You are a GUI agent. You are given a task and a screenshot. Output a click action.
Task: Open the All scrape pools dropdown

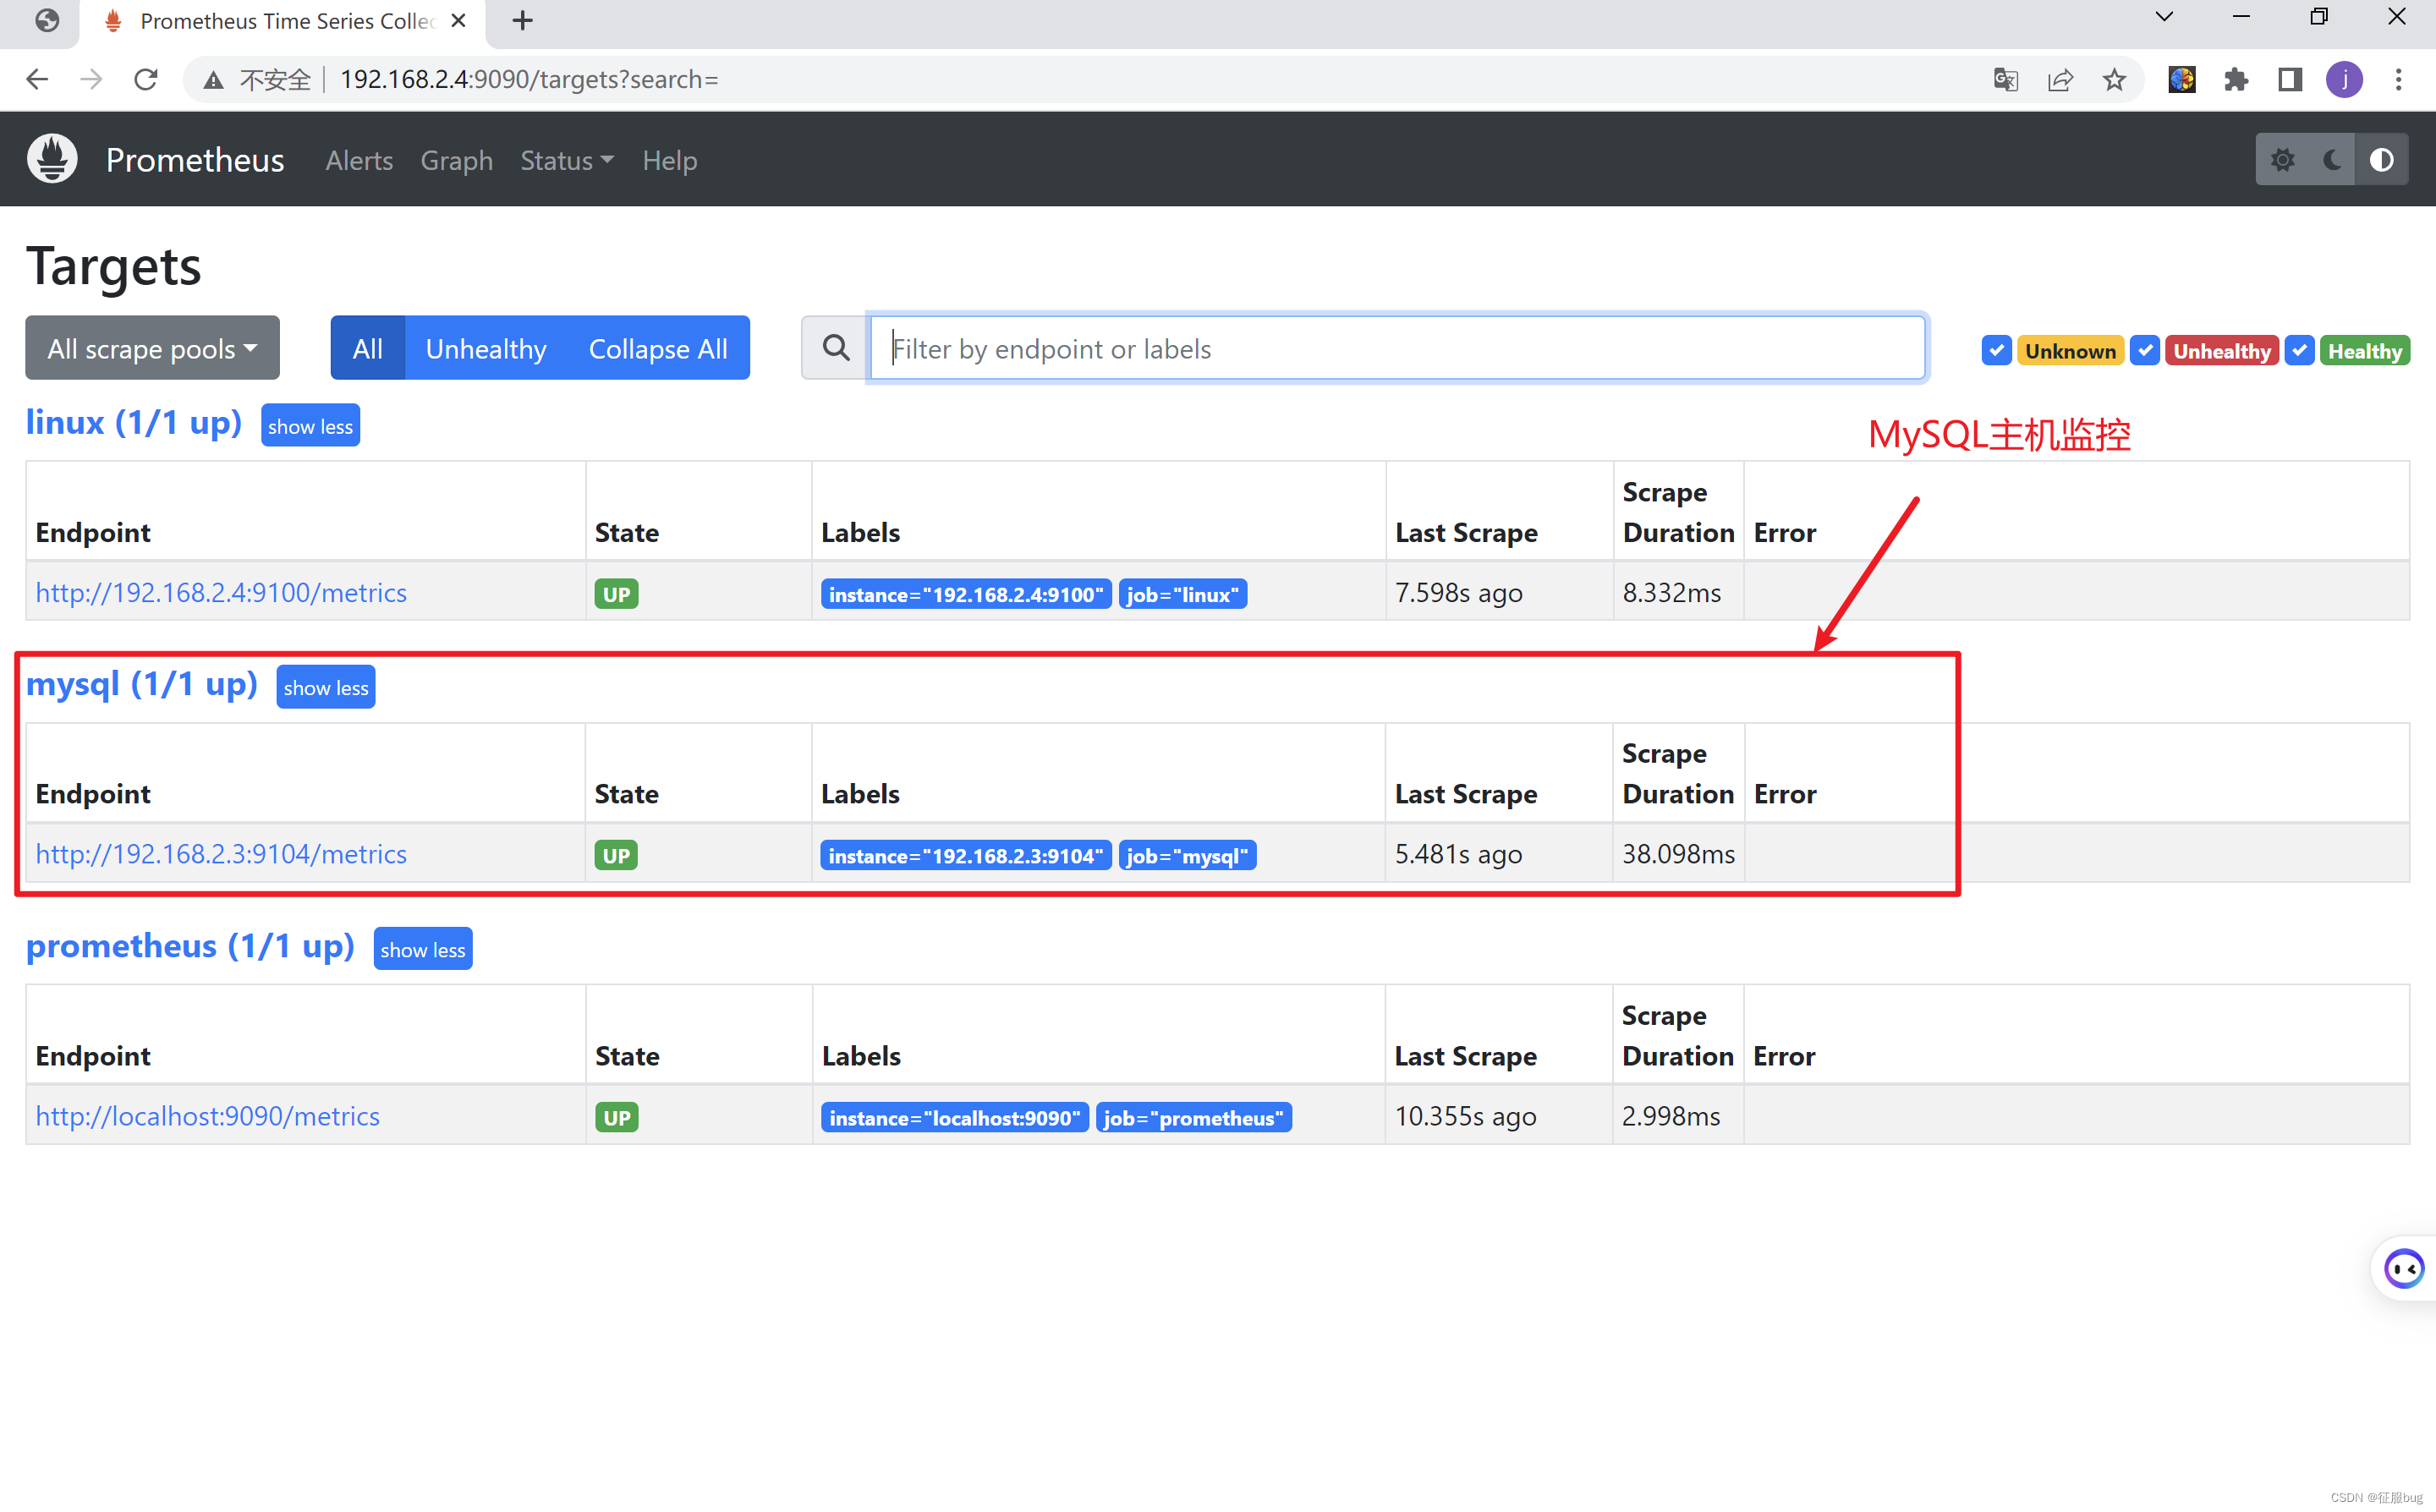(x=152, y=348)
